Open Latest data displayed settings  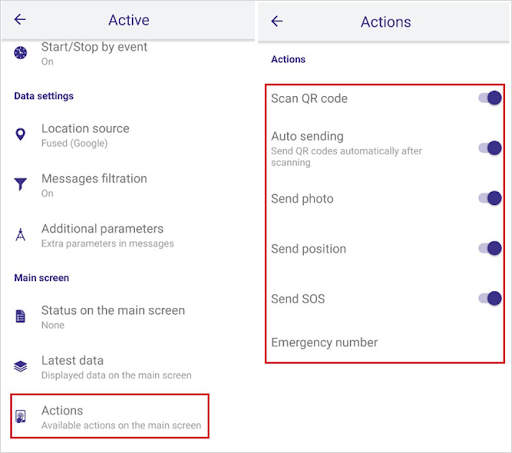click(128, 367)
